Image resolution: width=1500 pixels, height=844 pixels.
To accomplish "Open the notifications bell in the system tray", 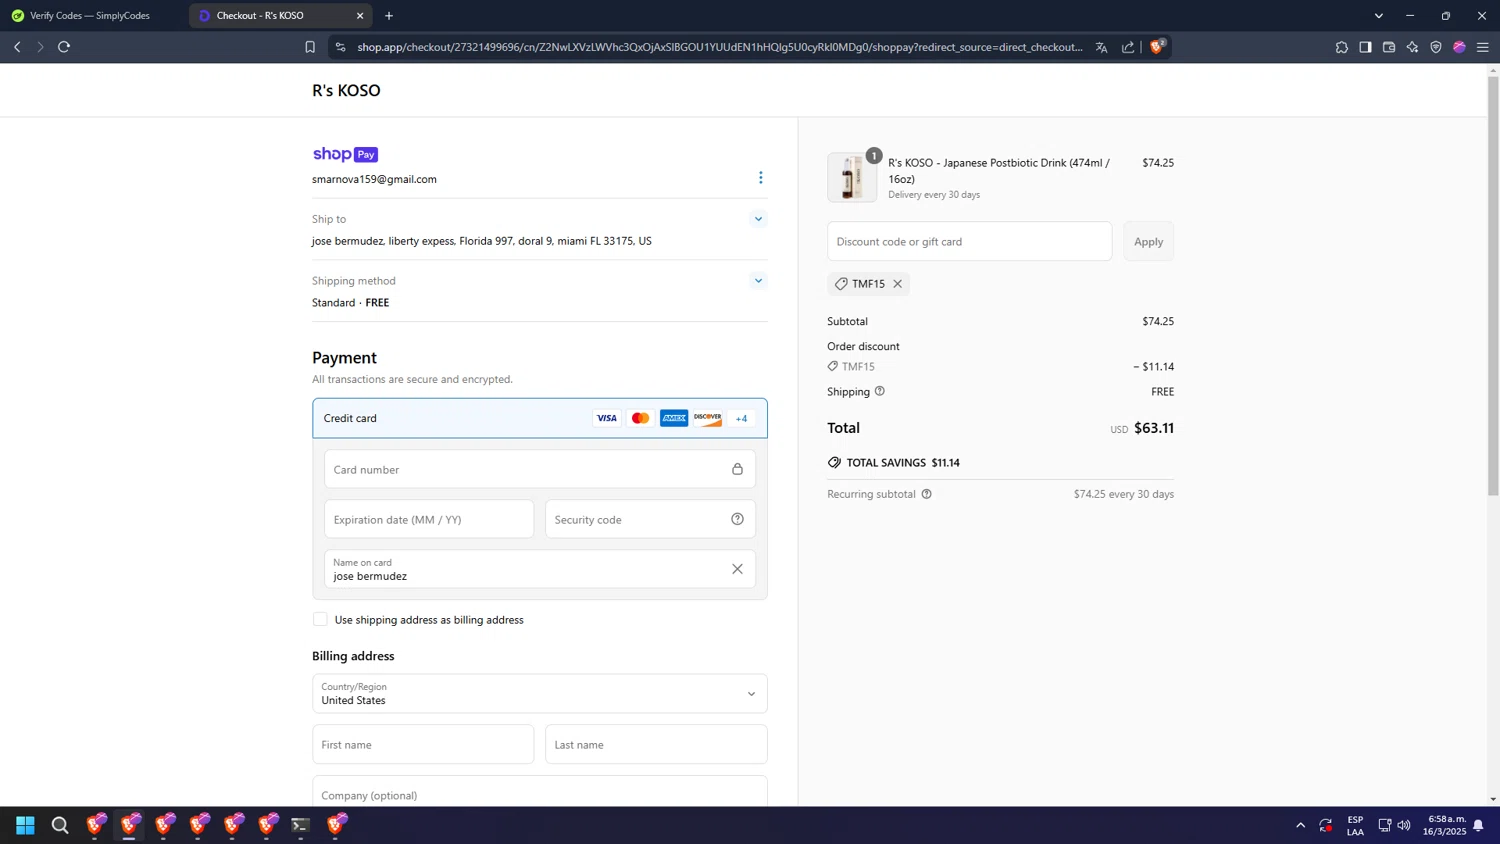I will click(x=1478, y=825).
